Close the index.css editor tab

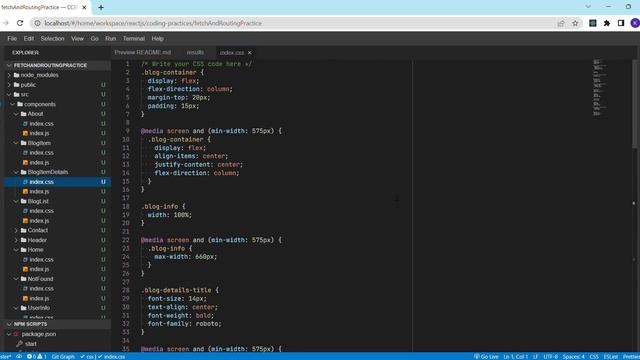click(x=249, y=53)
